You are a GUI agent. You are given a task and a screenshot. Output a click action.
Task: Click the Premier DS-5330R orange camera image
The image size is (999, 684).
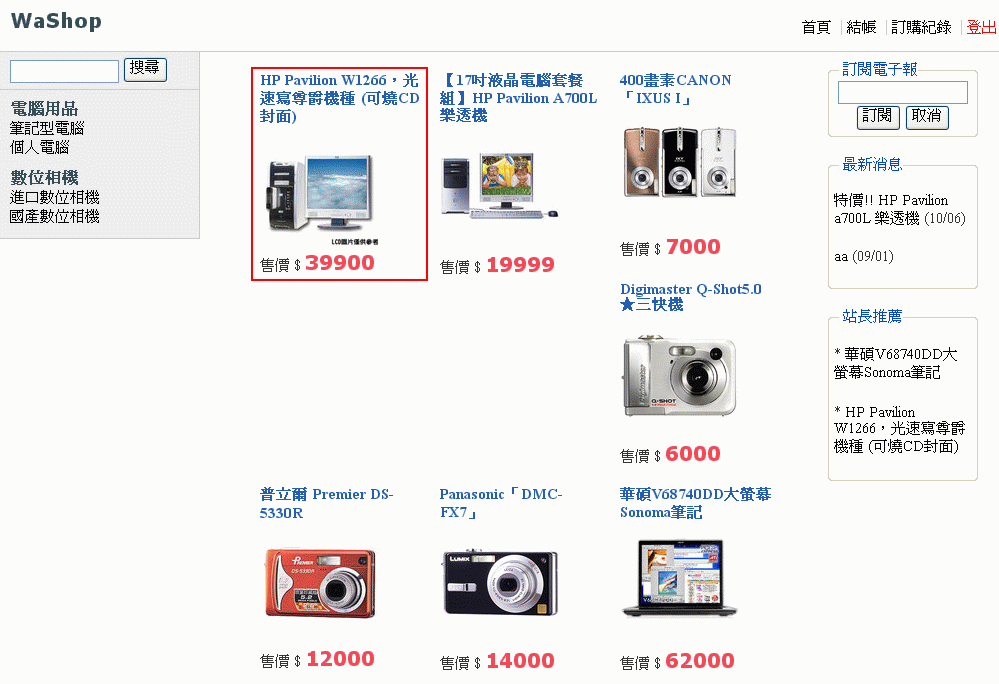(x=320, y=583)
